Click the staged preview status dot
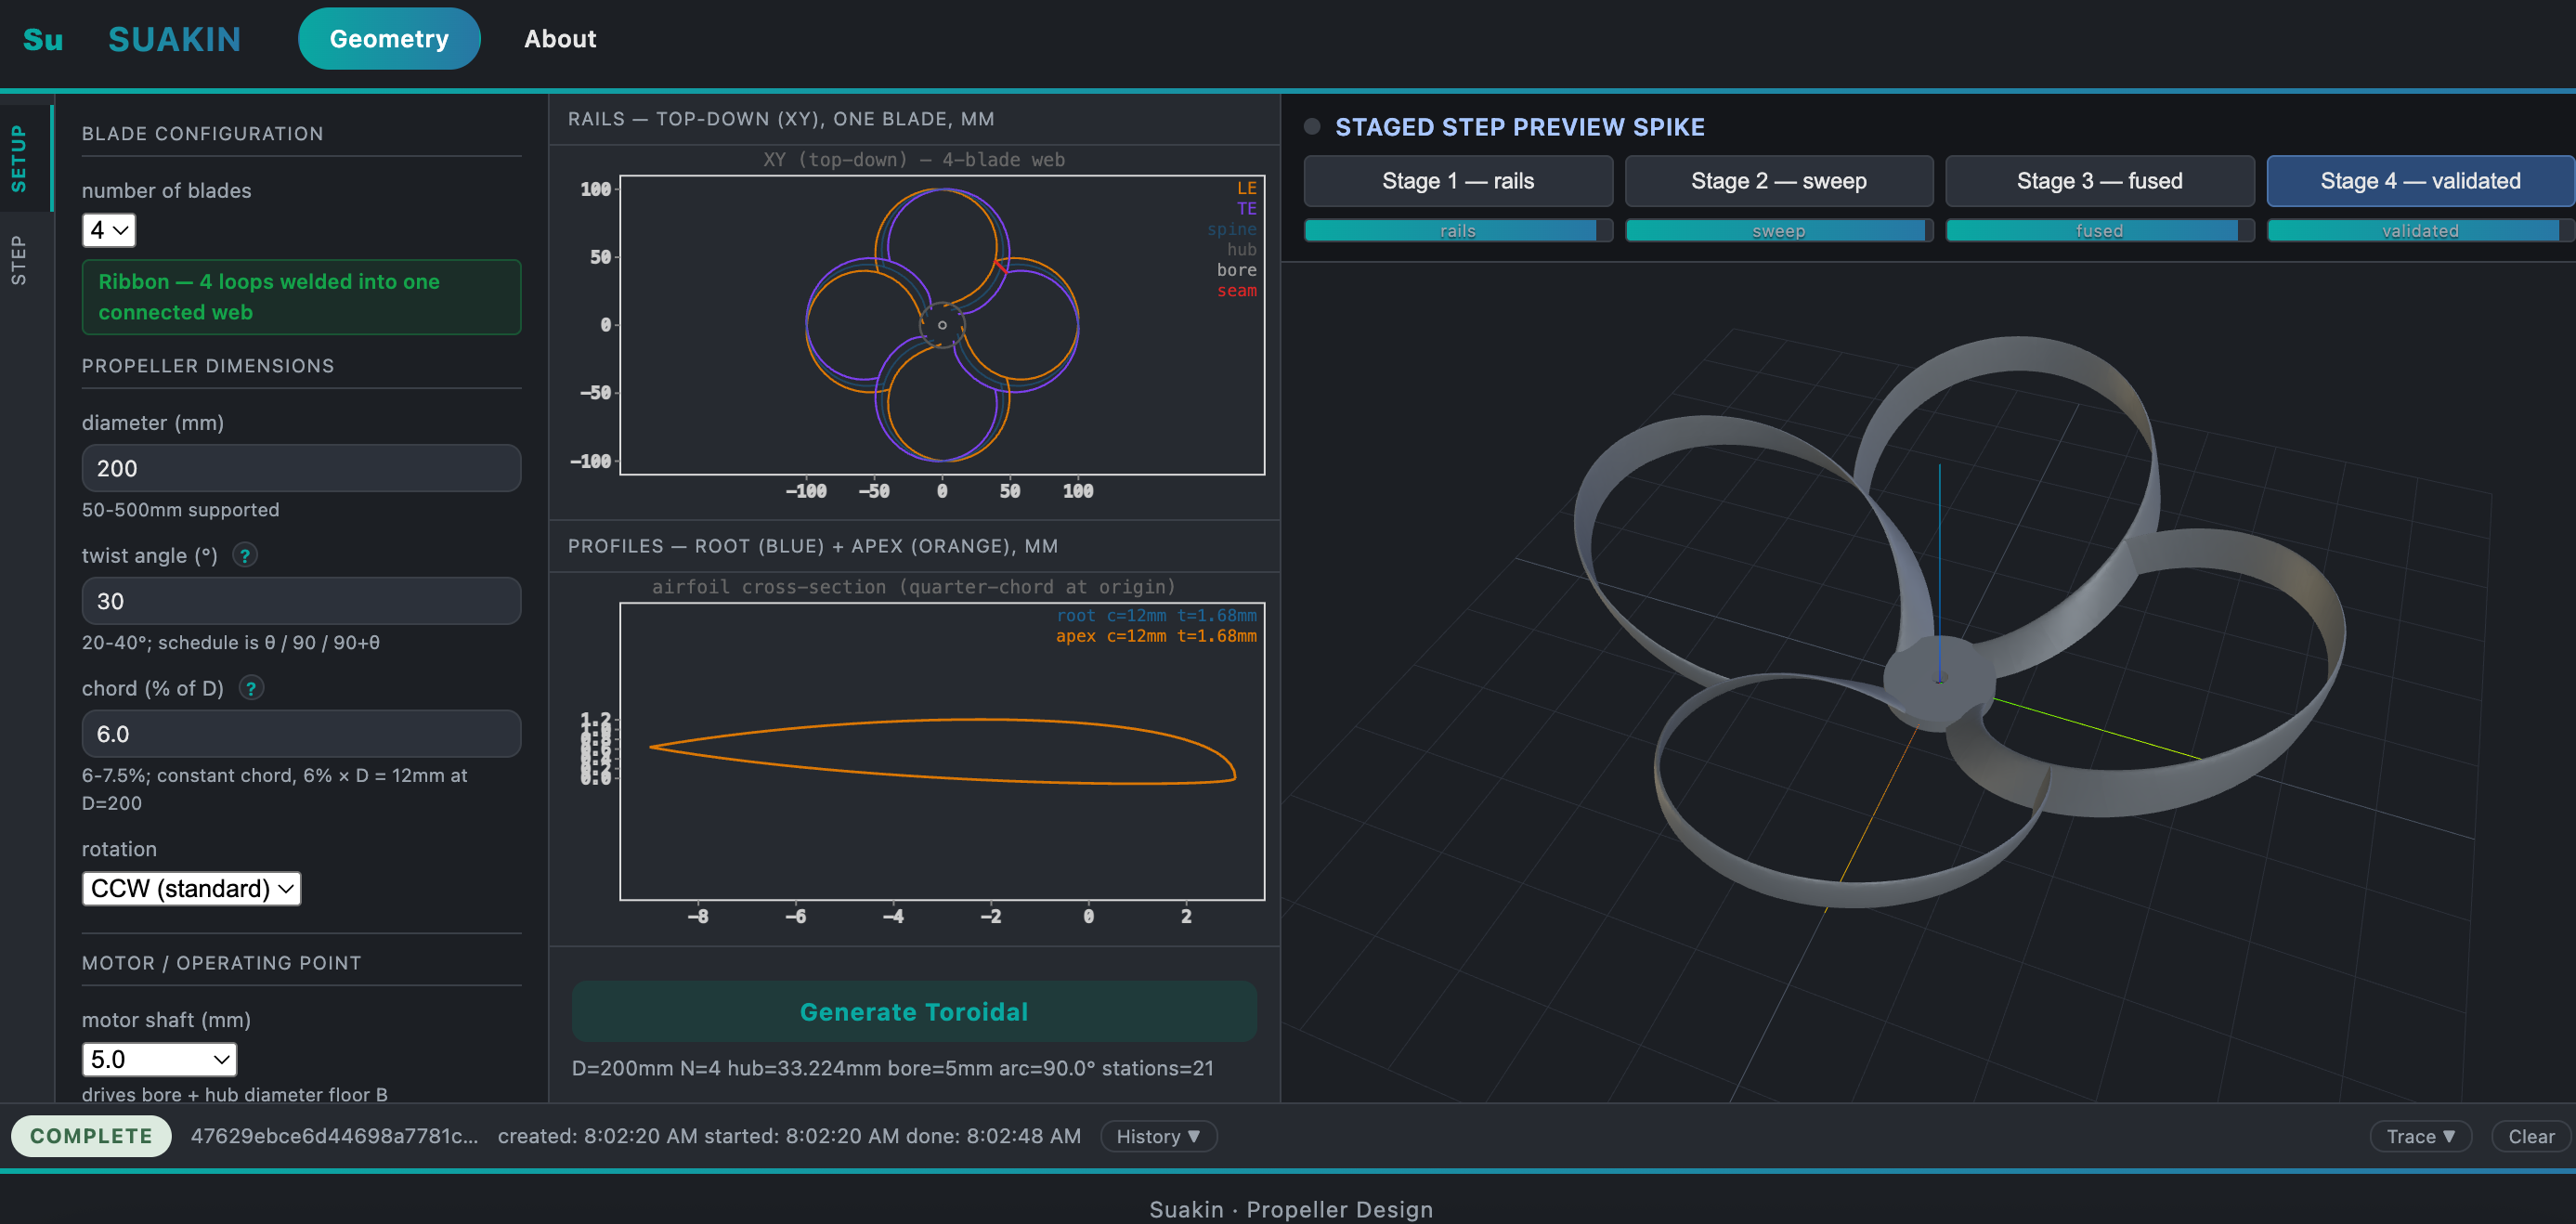 click(1312, 126)
